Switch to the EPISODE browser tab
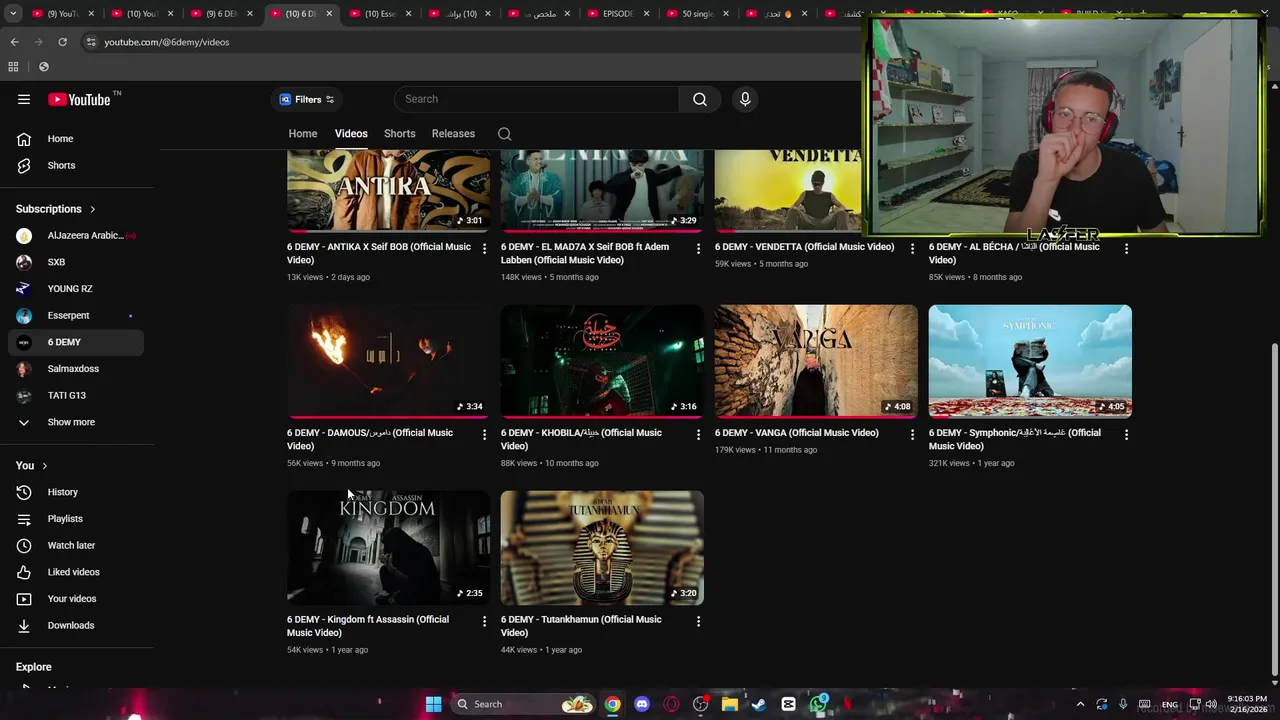The height and width of the screenshot is (720, 1280). click(x=618, y=14)
